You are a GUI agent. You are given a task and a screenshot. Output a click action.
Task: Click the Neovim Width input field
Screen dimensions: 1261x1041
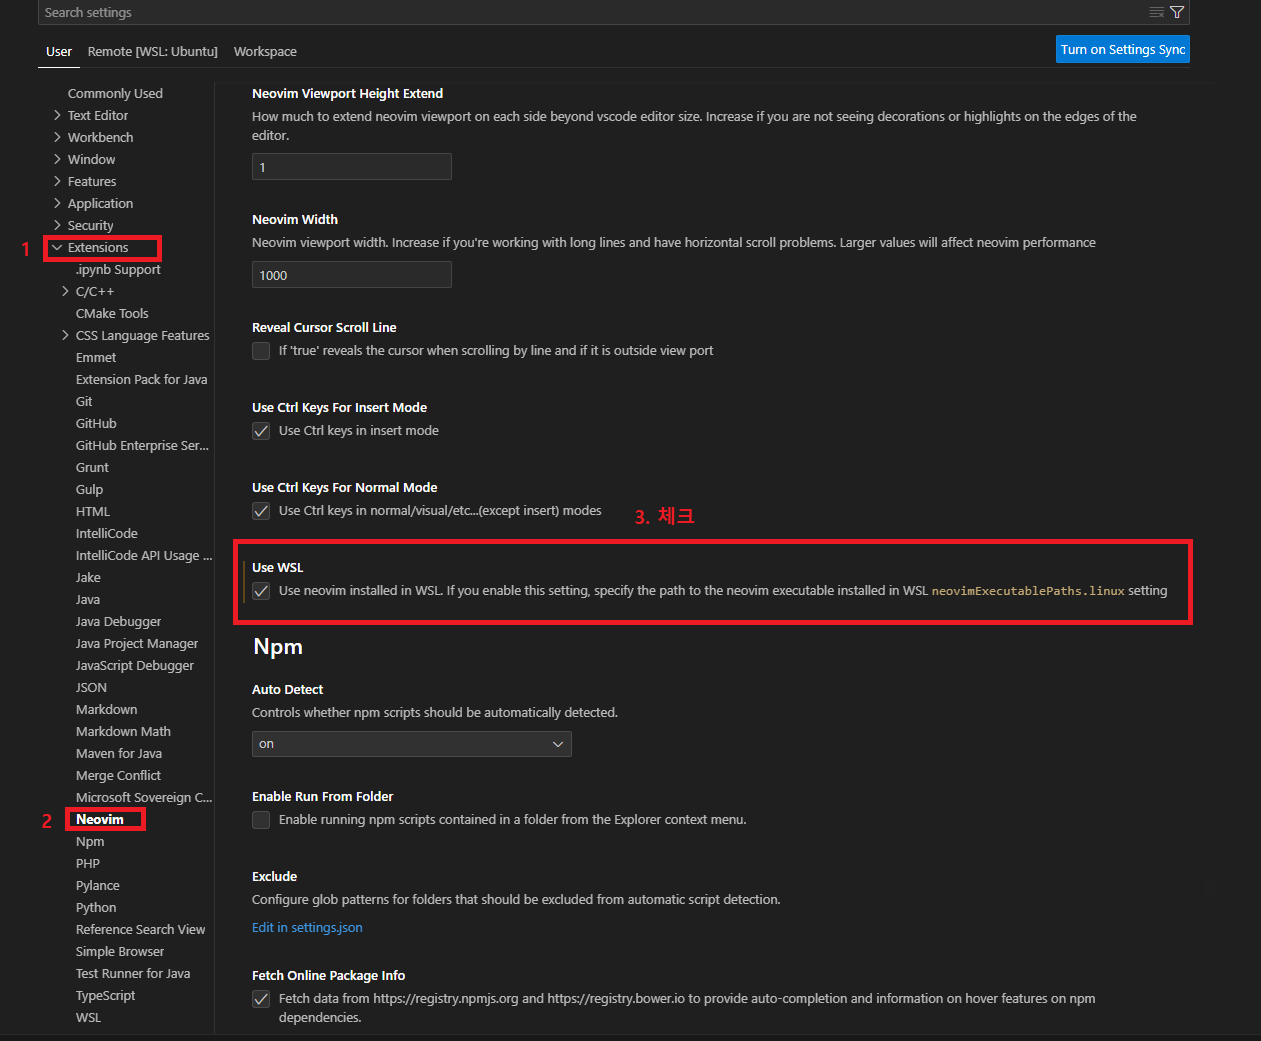(x=352, y=275)
